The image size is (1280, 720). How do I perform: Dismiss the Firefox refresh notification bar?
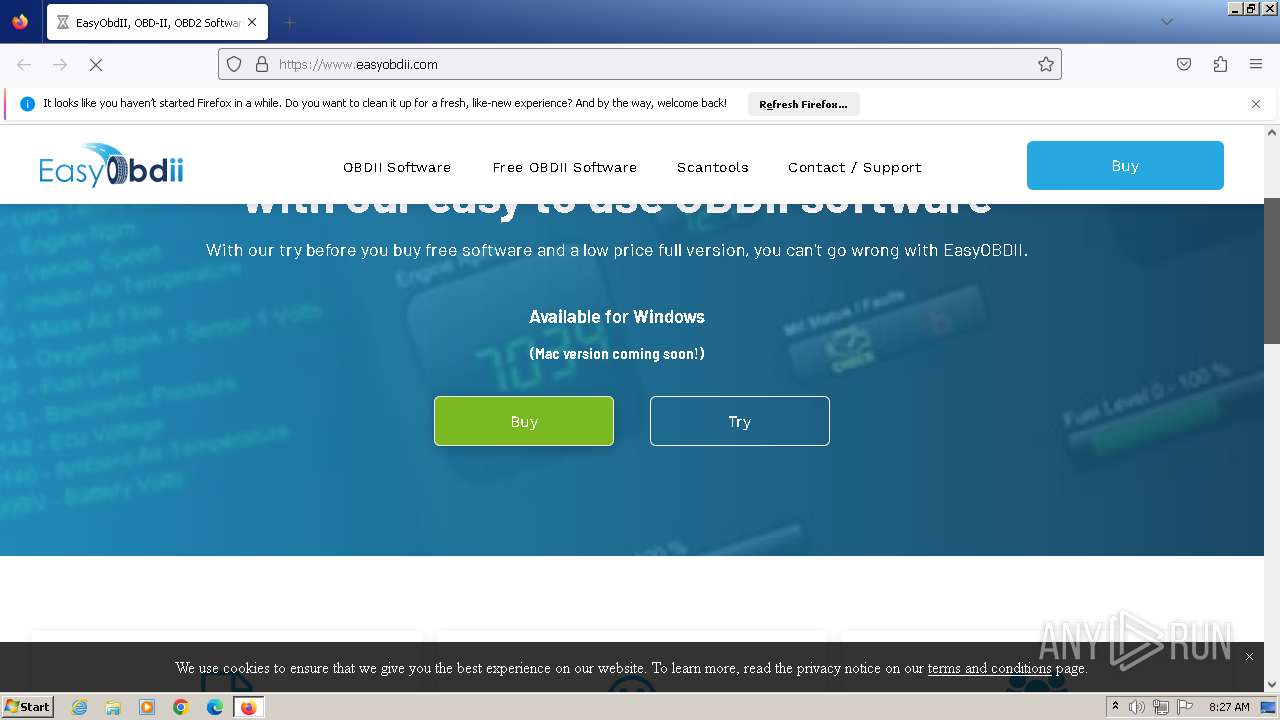1256,104
